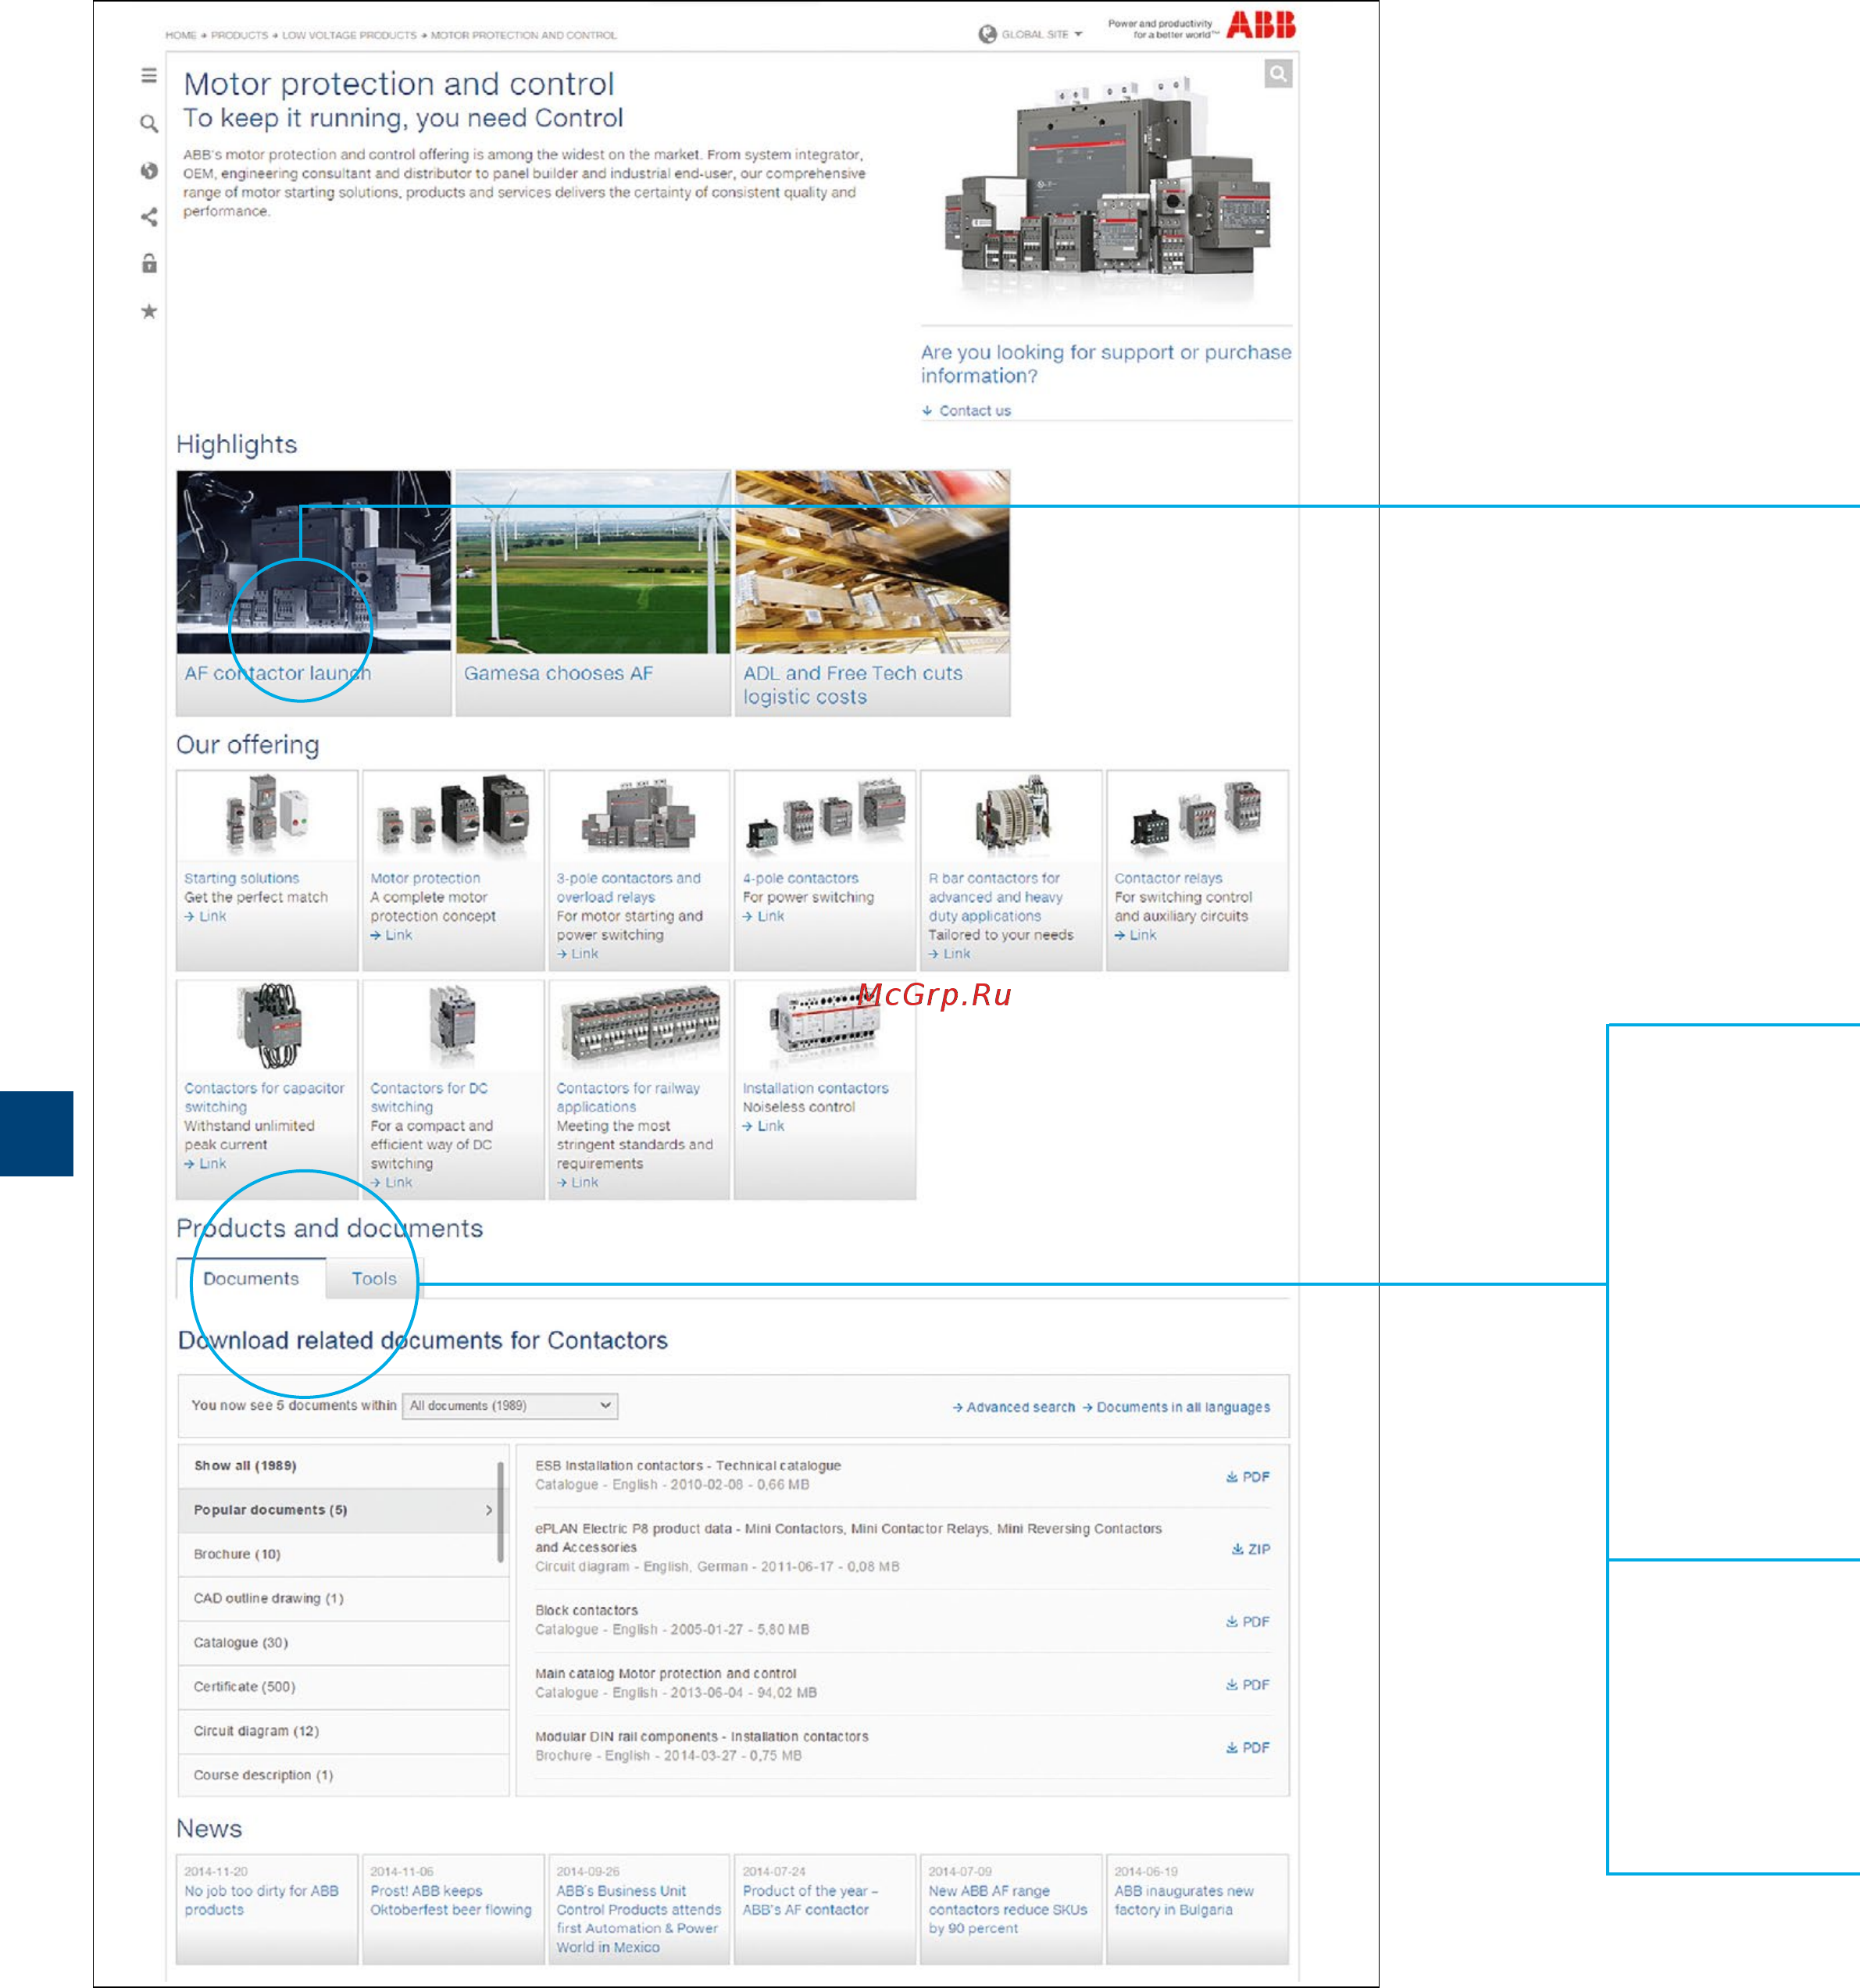
Task: Click Link under Contactors for capacitor switching
Action: pyautogui.click(x=205, y=1163)
